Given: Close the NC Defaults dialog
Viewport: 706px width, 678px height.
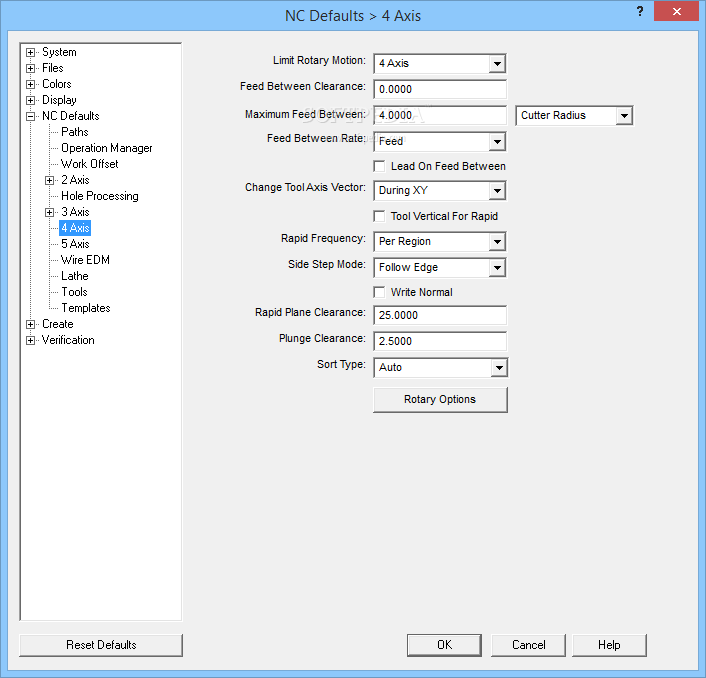Looking at the screenshot, I should (676, 12).
